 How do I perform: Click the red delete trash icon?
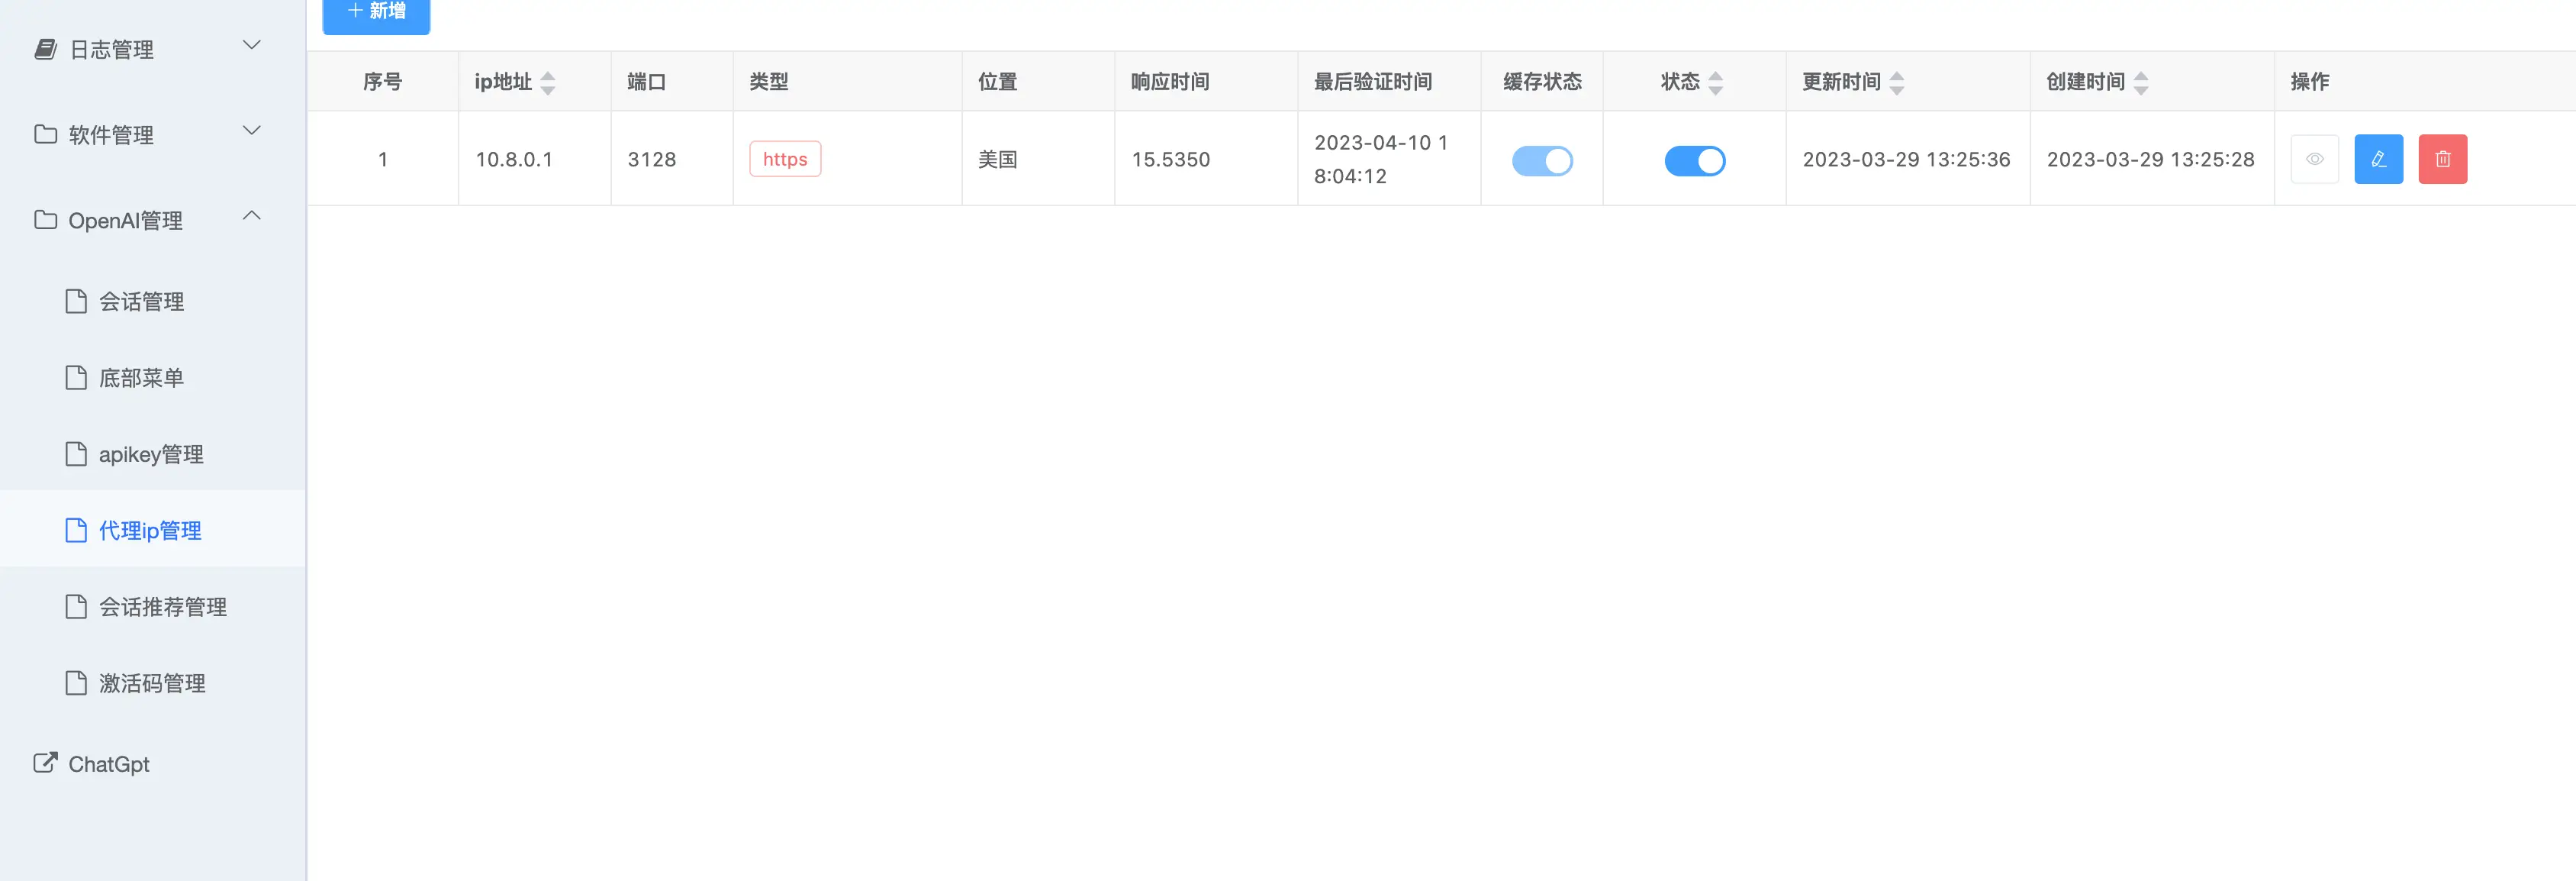pyautogui.click(x=2442, y=159)
